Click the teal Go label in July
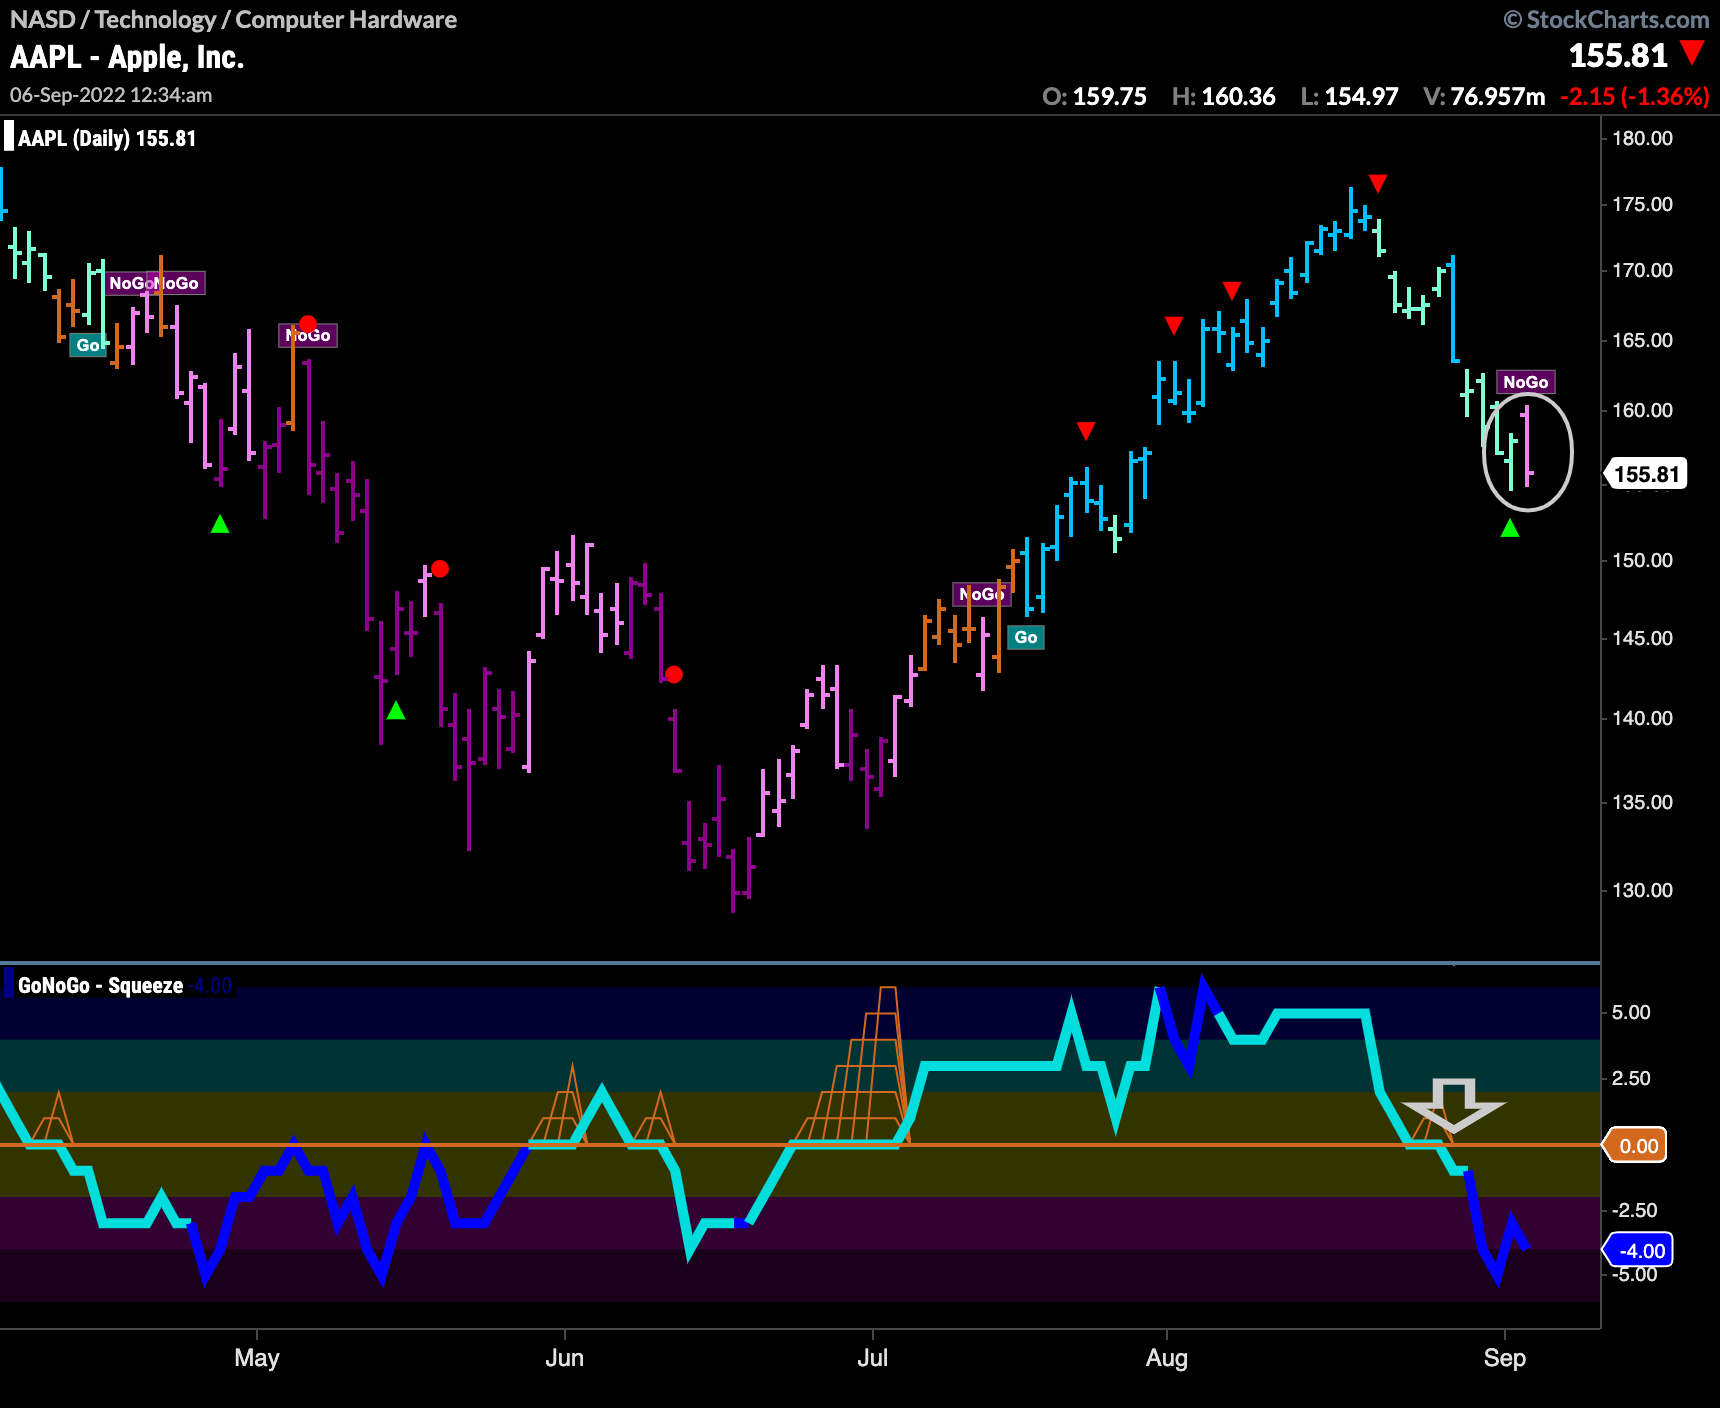Viewport: 1720px width, 1408px height. tap(1026, 637)
